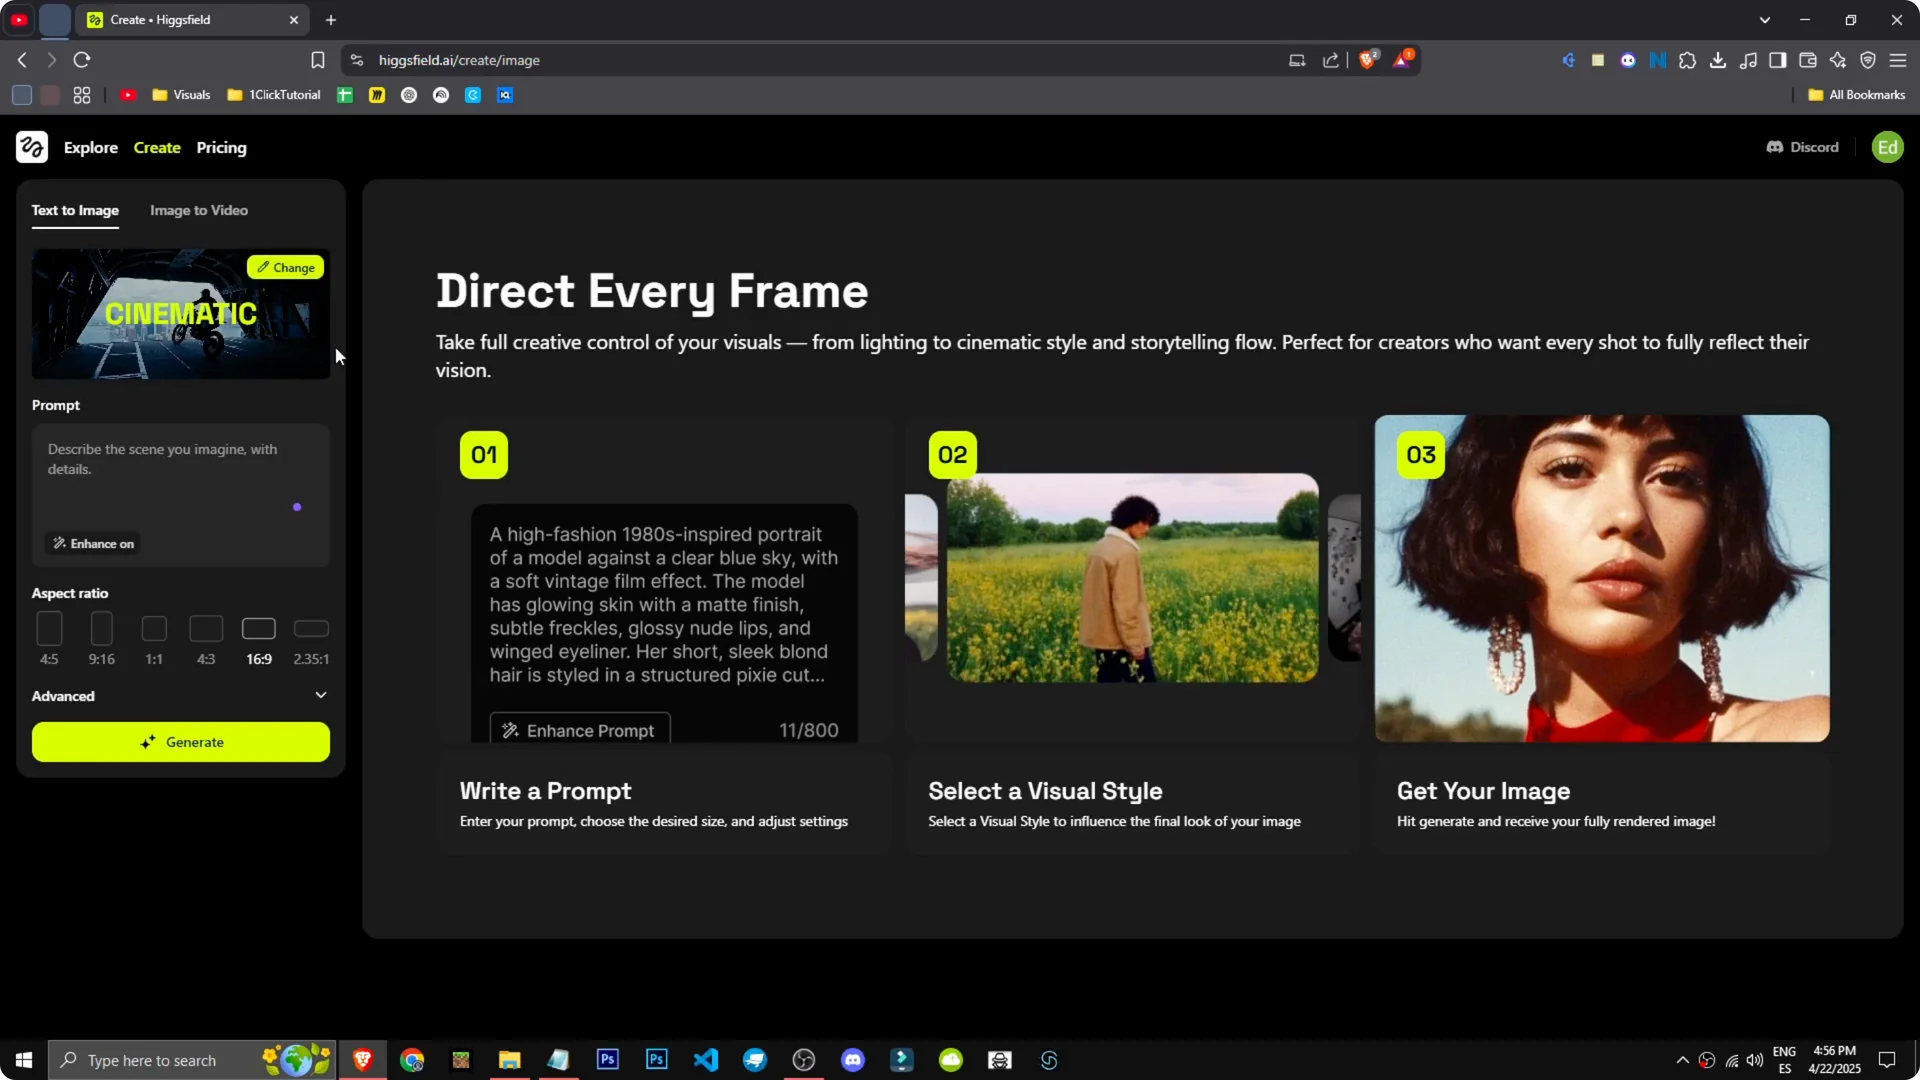Open the browser Downloads icon
The height and width of the screenshot is (1080, 1920).
coord(1718,60)
